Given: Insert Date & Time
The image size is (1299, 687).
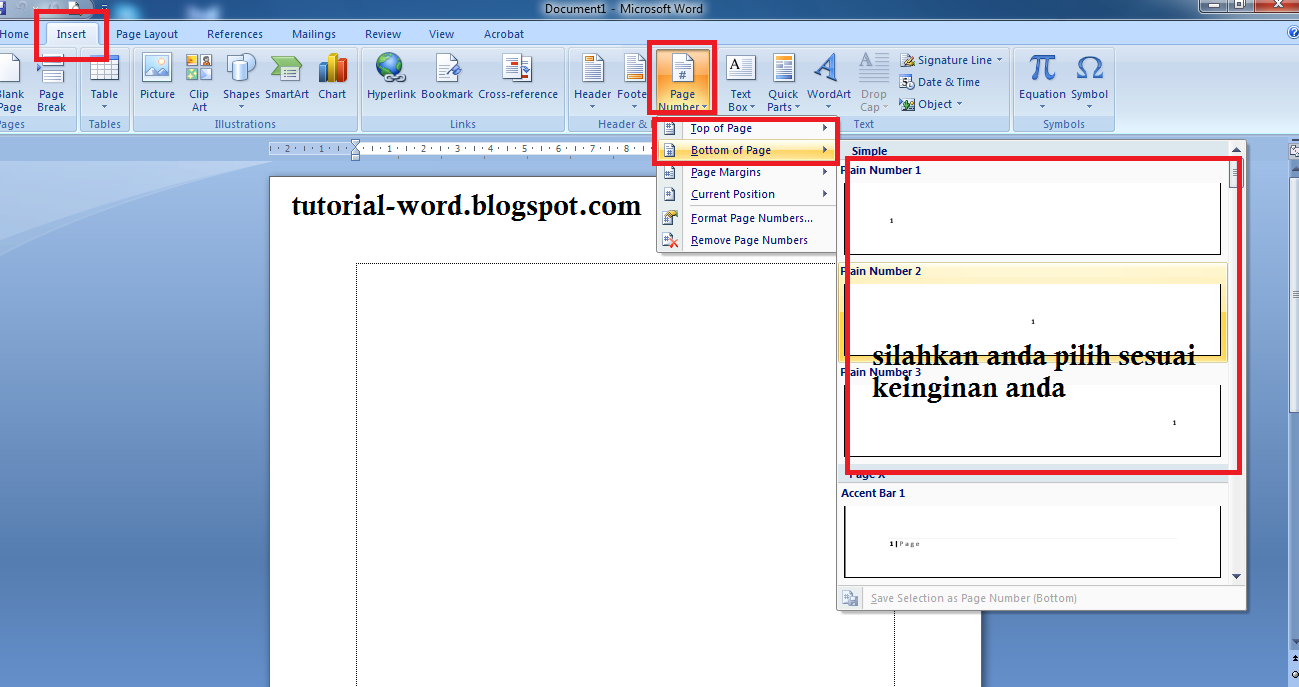Looking at the screenshot, I should (x=940, y=82).
